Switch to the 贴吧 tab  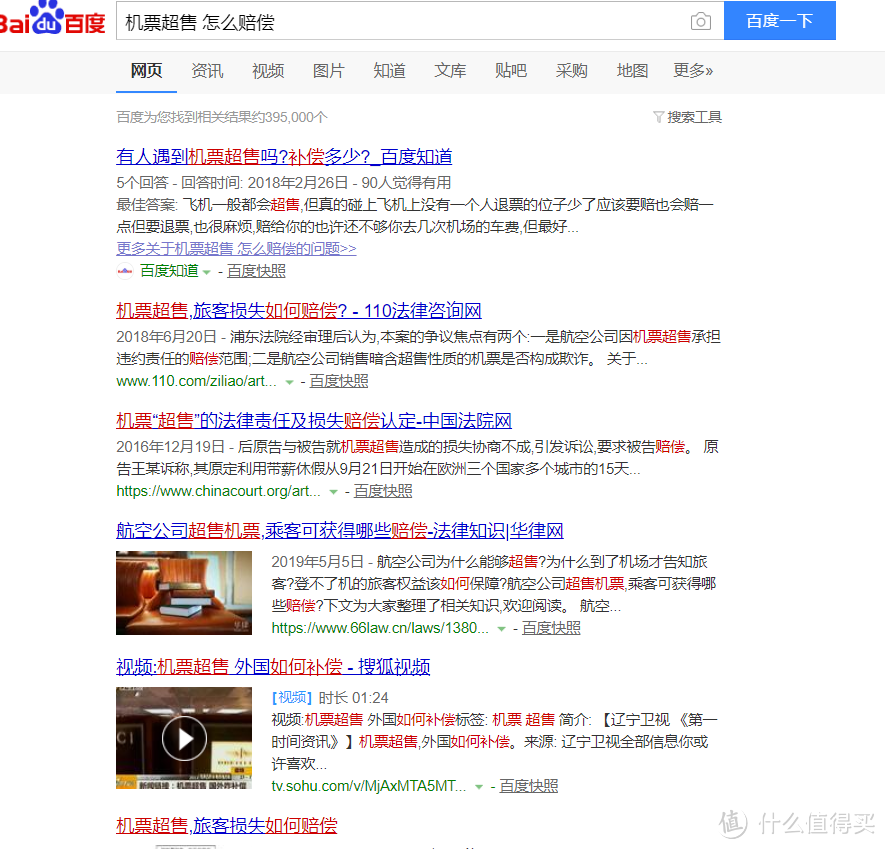(x=511, y=71)
